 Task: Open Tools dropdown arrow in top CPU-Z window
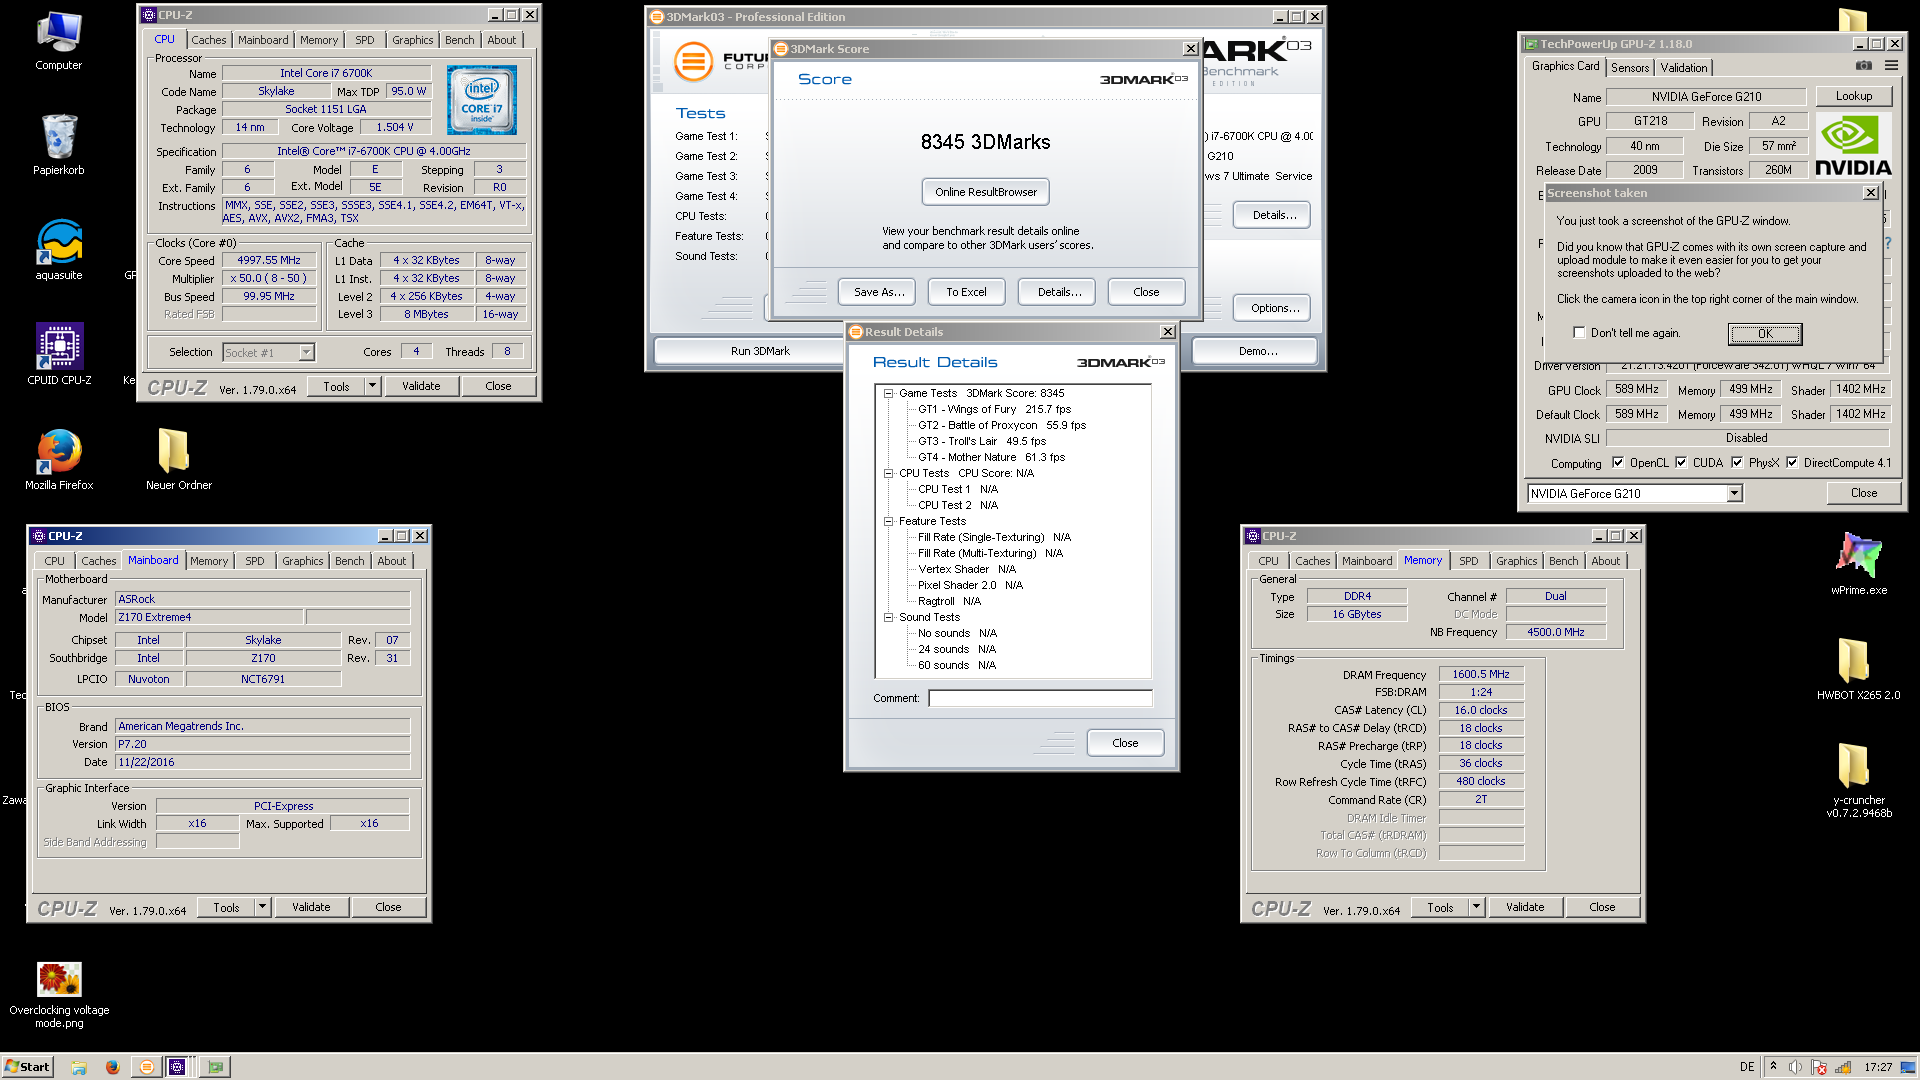[x=372, y=386]
